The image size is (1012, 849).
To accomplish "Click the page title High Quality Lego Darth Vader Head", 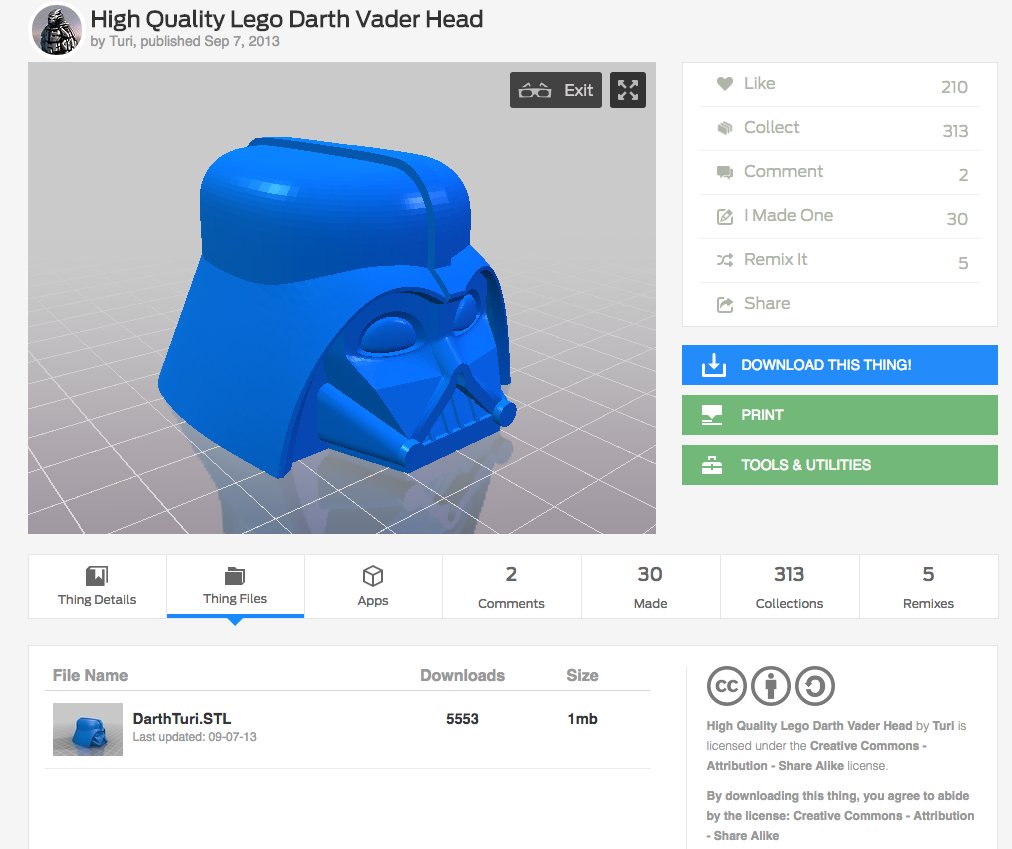I will point(287,19).
